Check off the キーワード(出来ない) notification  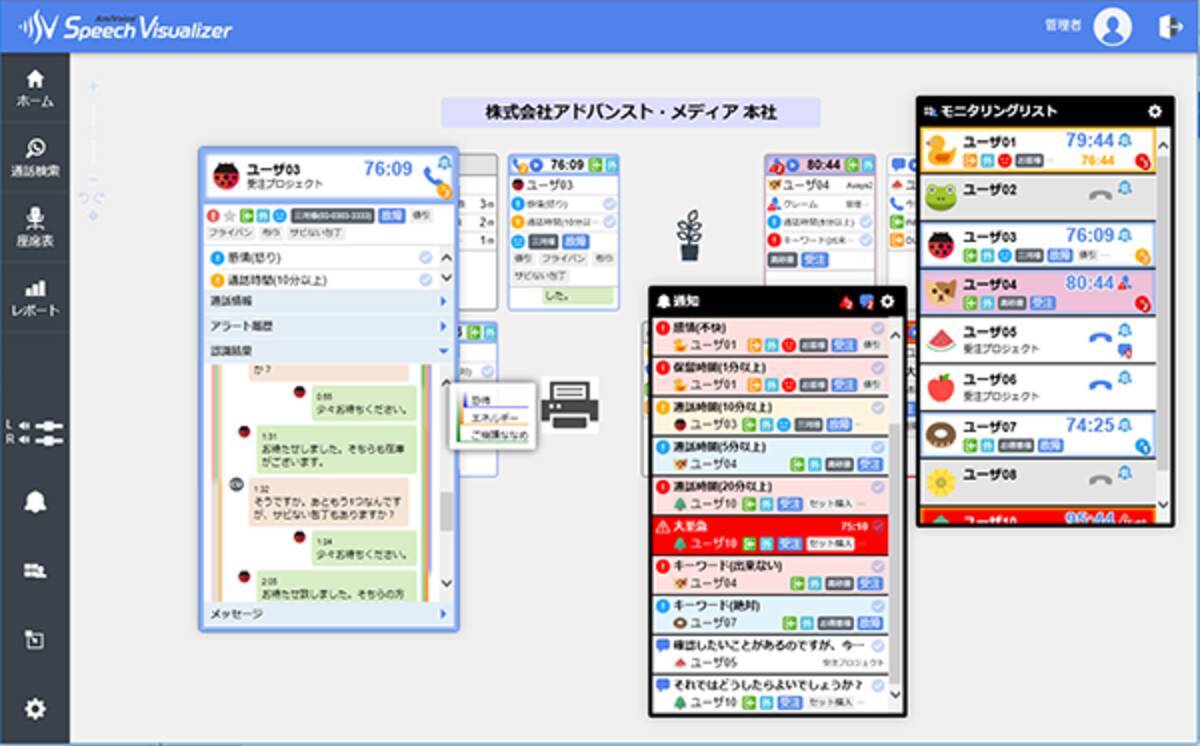tap(877, 565)
